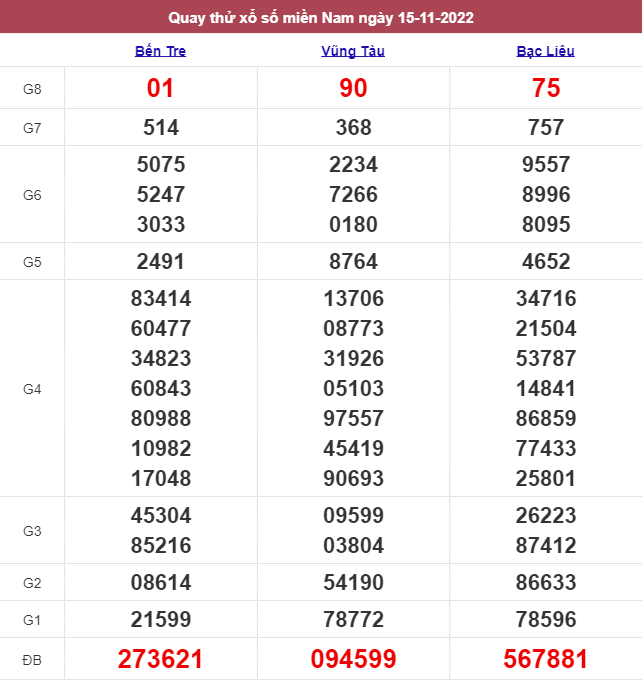642x680 pixels.
Task: Click the G7 row label
Action: tap(32, 128)
